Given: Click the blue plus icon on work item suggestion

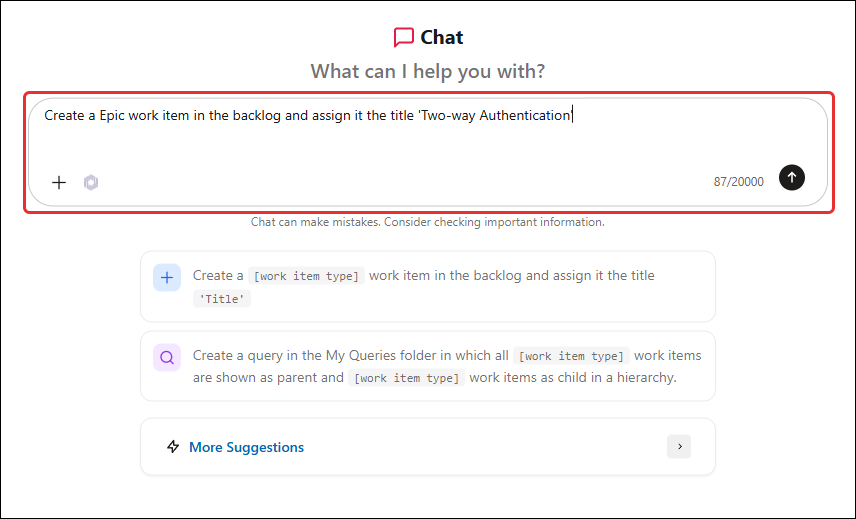Looking at the screenshot, I should tap(167, 277).
